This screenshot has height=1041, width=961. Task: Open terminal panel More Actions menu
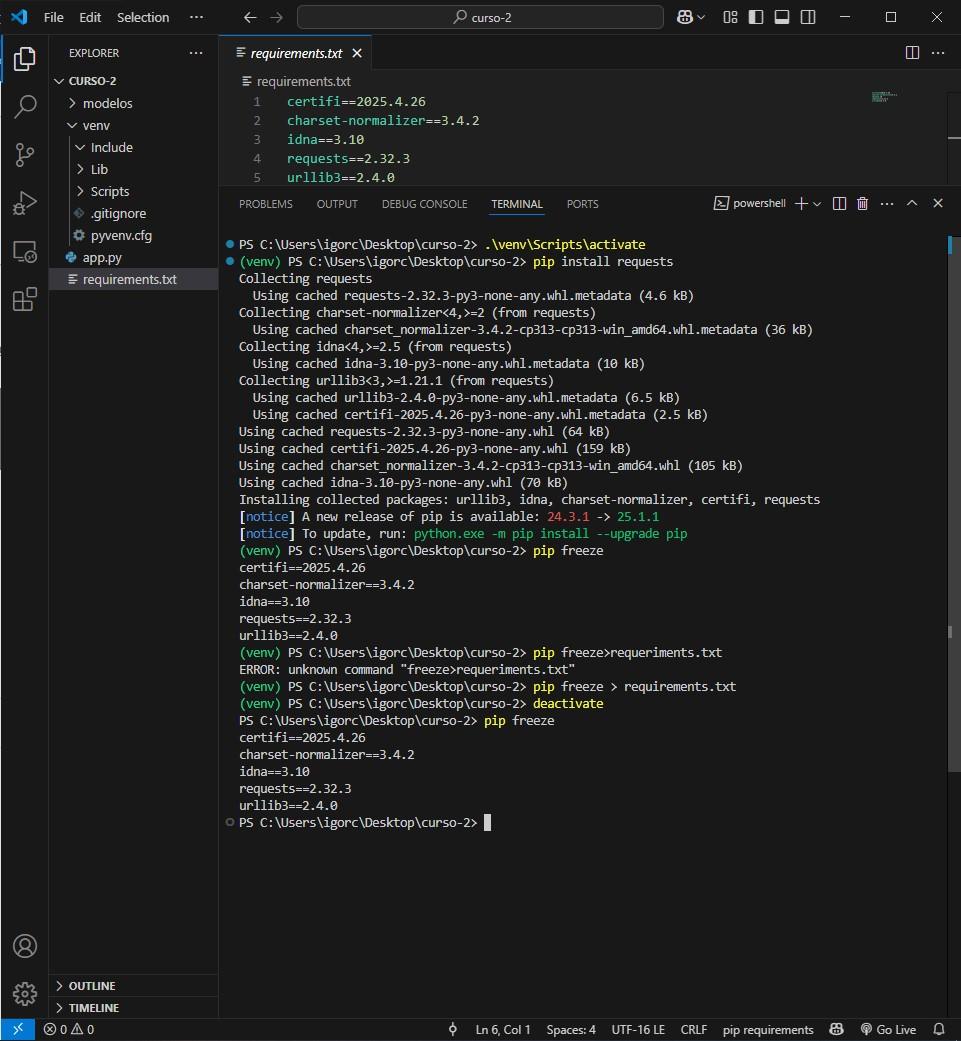[887, 204]
